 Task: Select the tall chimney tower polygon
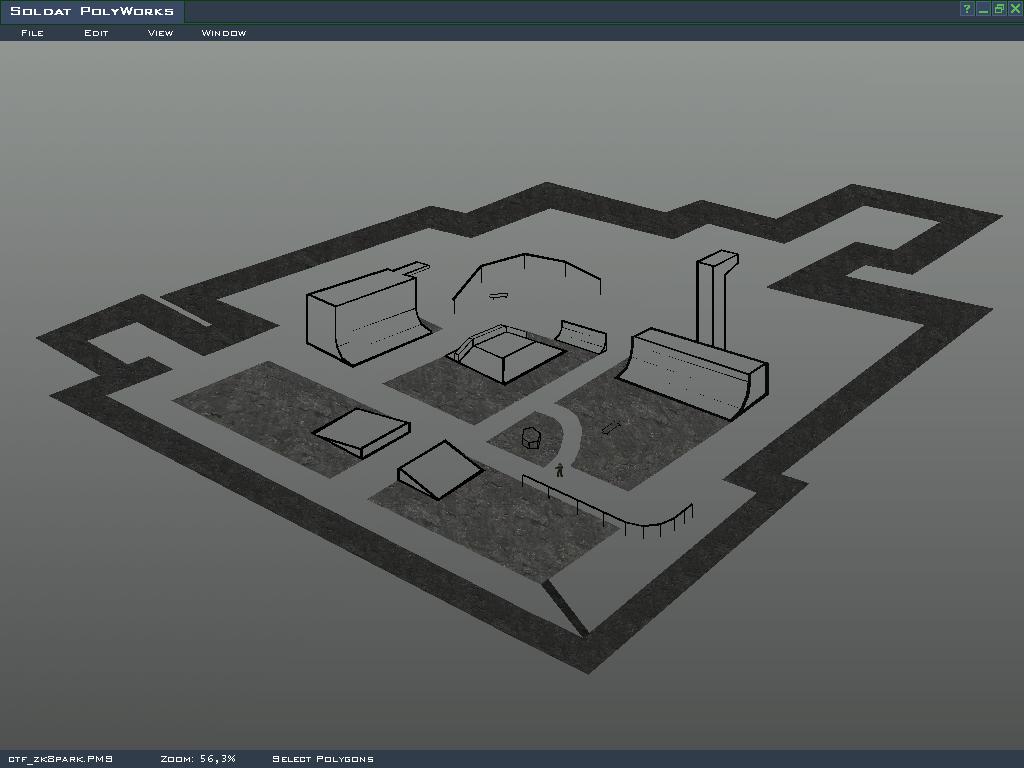coord(714,300)
